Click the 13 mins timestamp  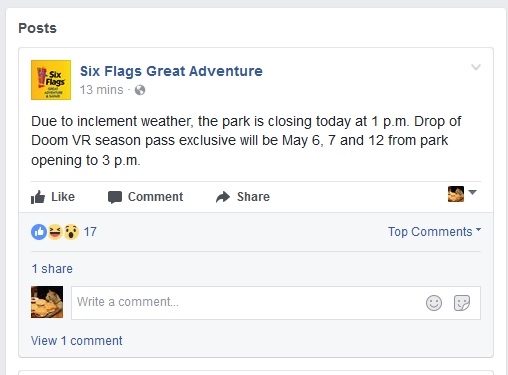pos(101,90)
